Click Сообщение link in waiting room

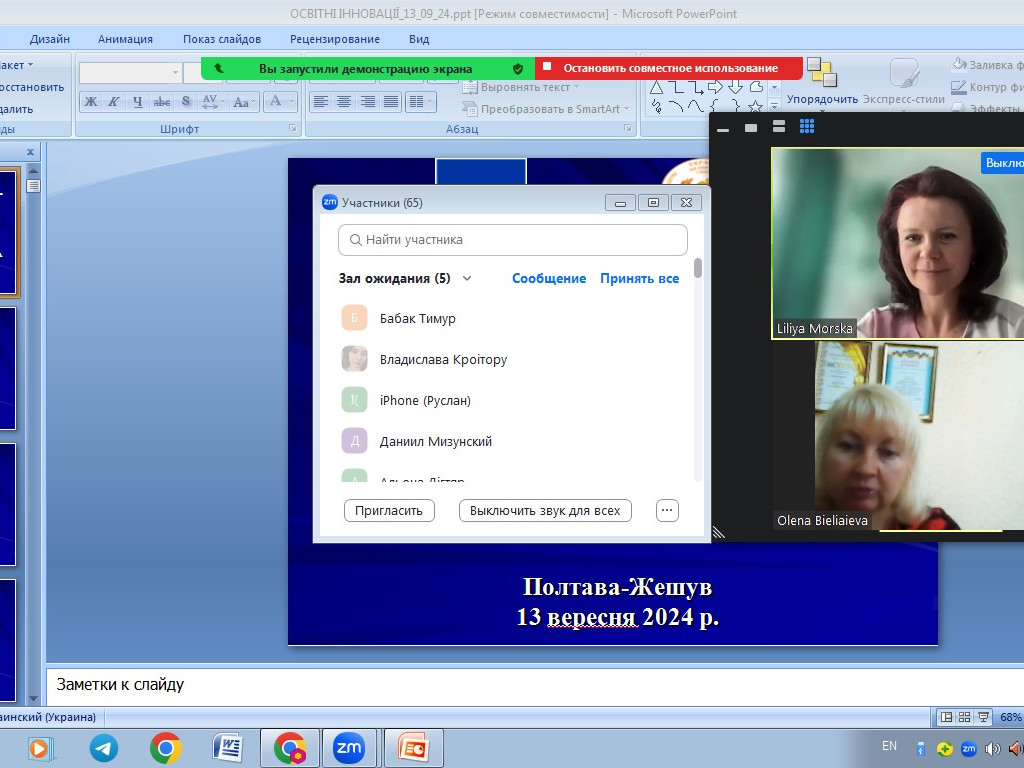549,278
